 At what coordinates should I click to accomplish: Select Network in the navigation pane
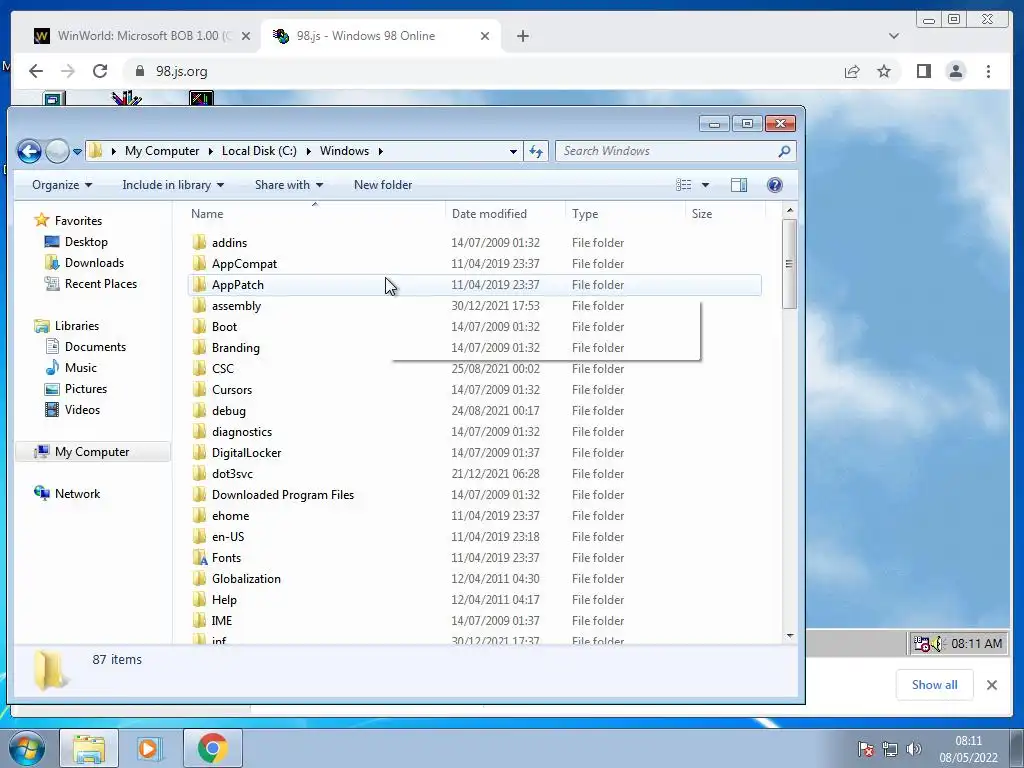[77, 494]
